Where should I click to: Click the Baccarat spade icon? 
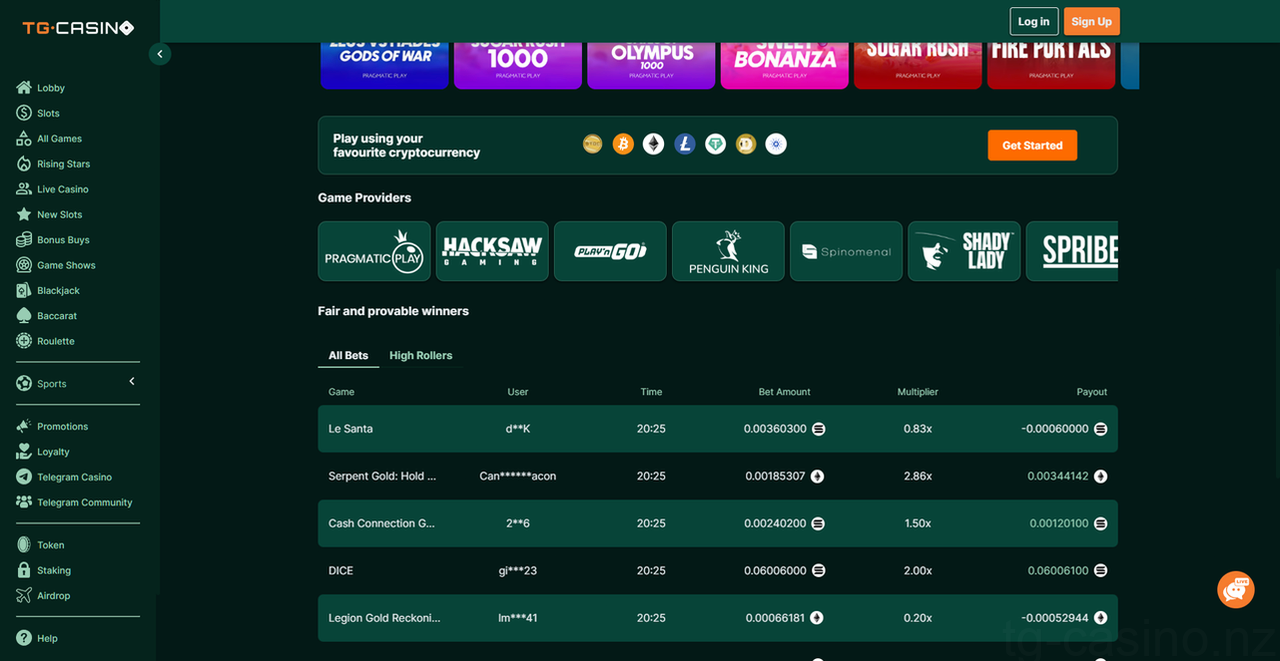coord(24,316)
